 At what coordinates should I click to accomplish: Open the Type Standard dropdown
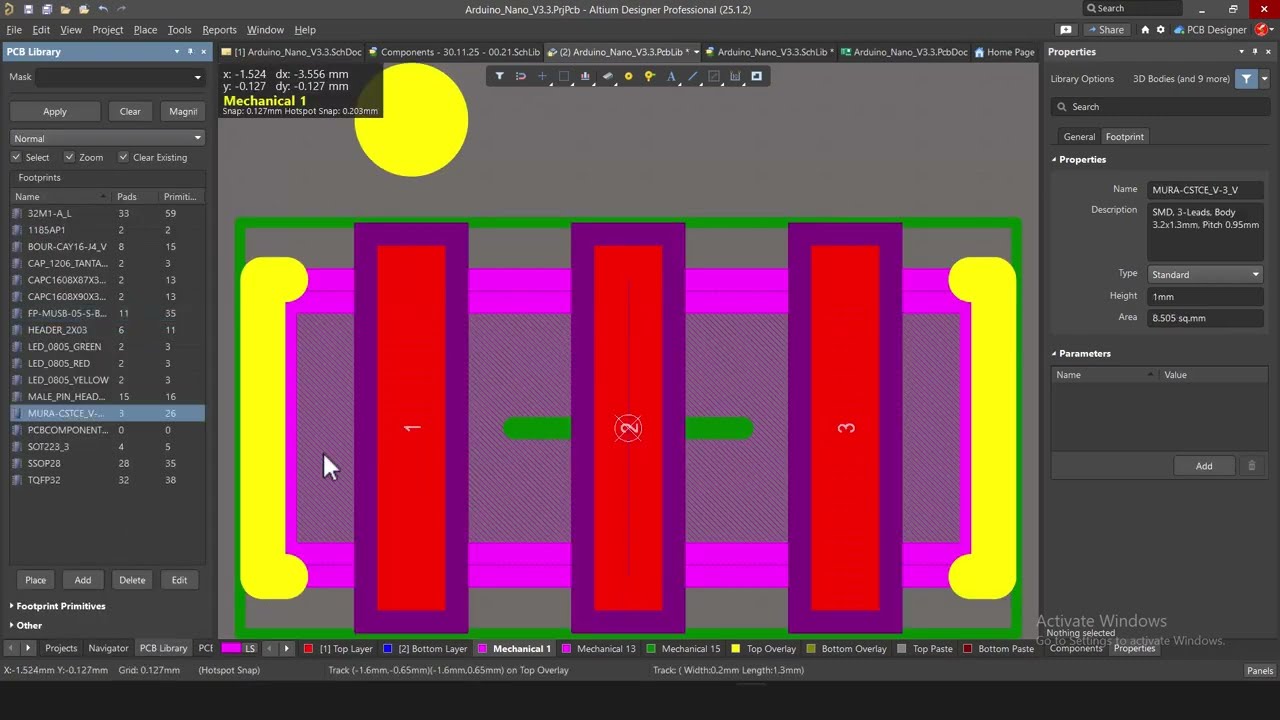1205,274
